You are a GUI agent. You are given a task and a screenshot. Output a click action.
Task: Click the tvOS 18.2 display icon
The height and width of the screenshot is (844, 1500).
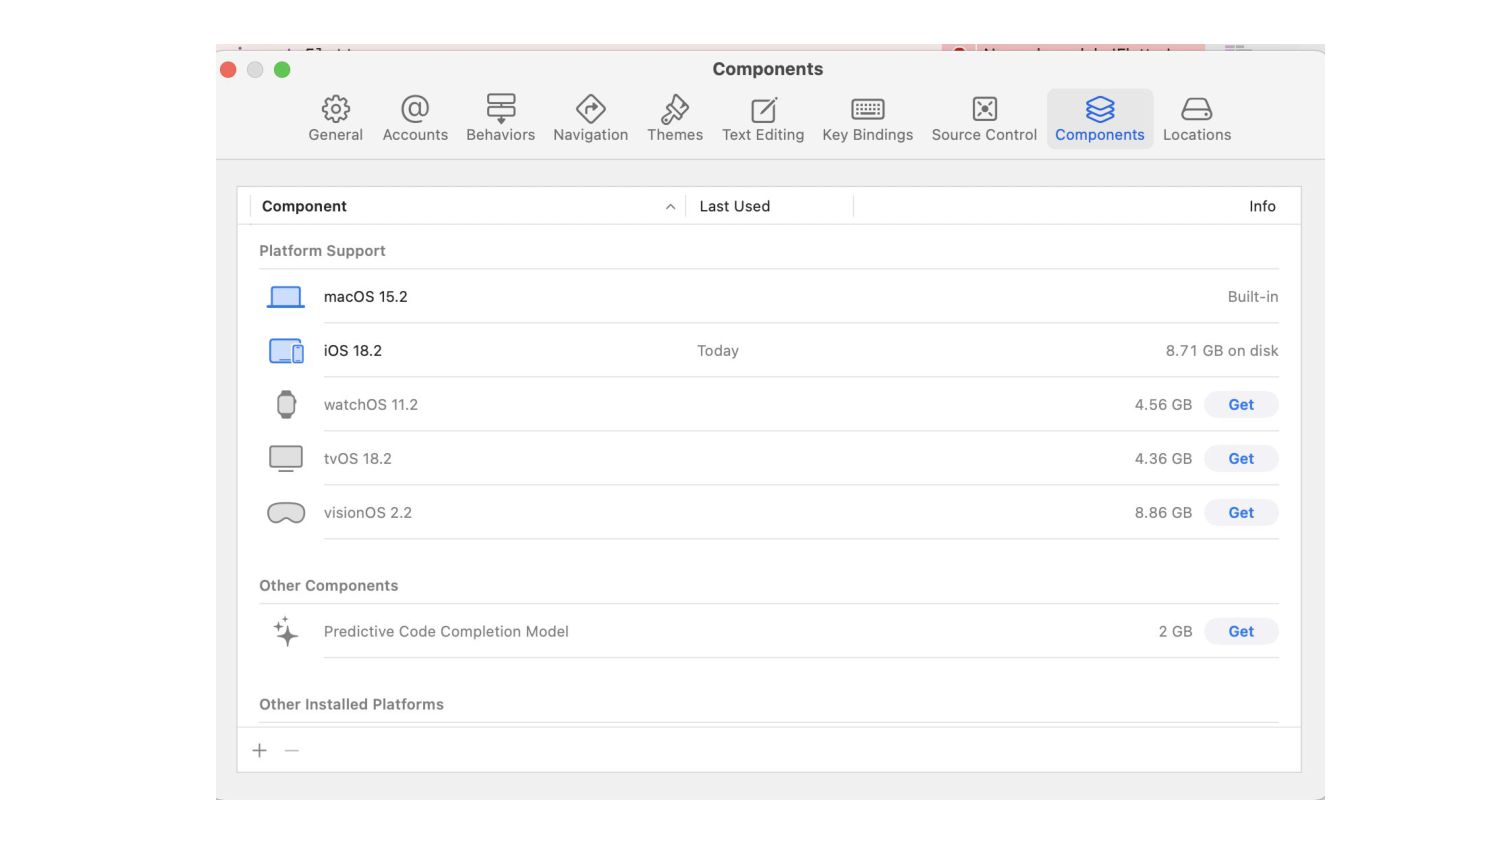click(286, 458)
